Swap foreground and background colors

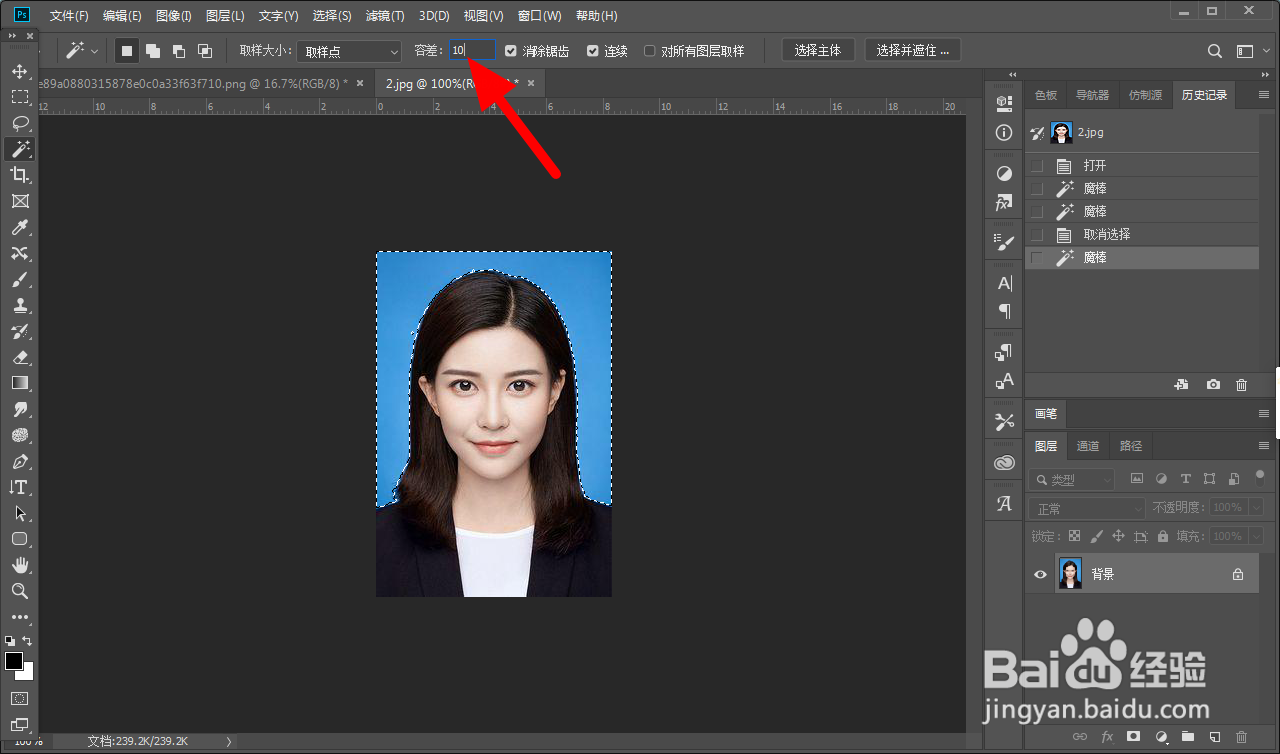[27, 640]
